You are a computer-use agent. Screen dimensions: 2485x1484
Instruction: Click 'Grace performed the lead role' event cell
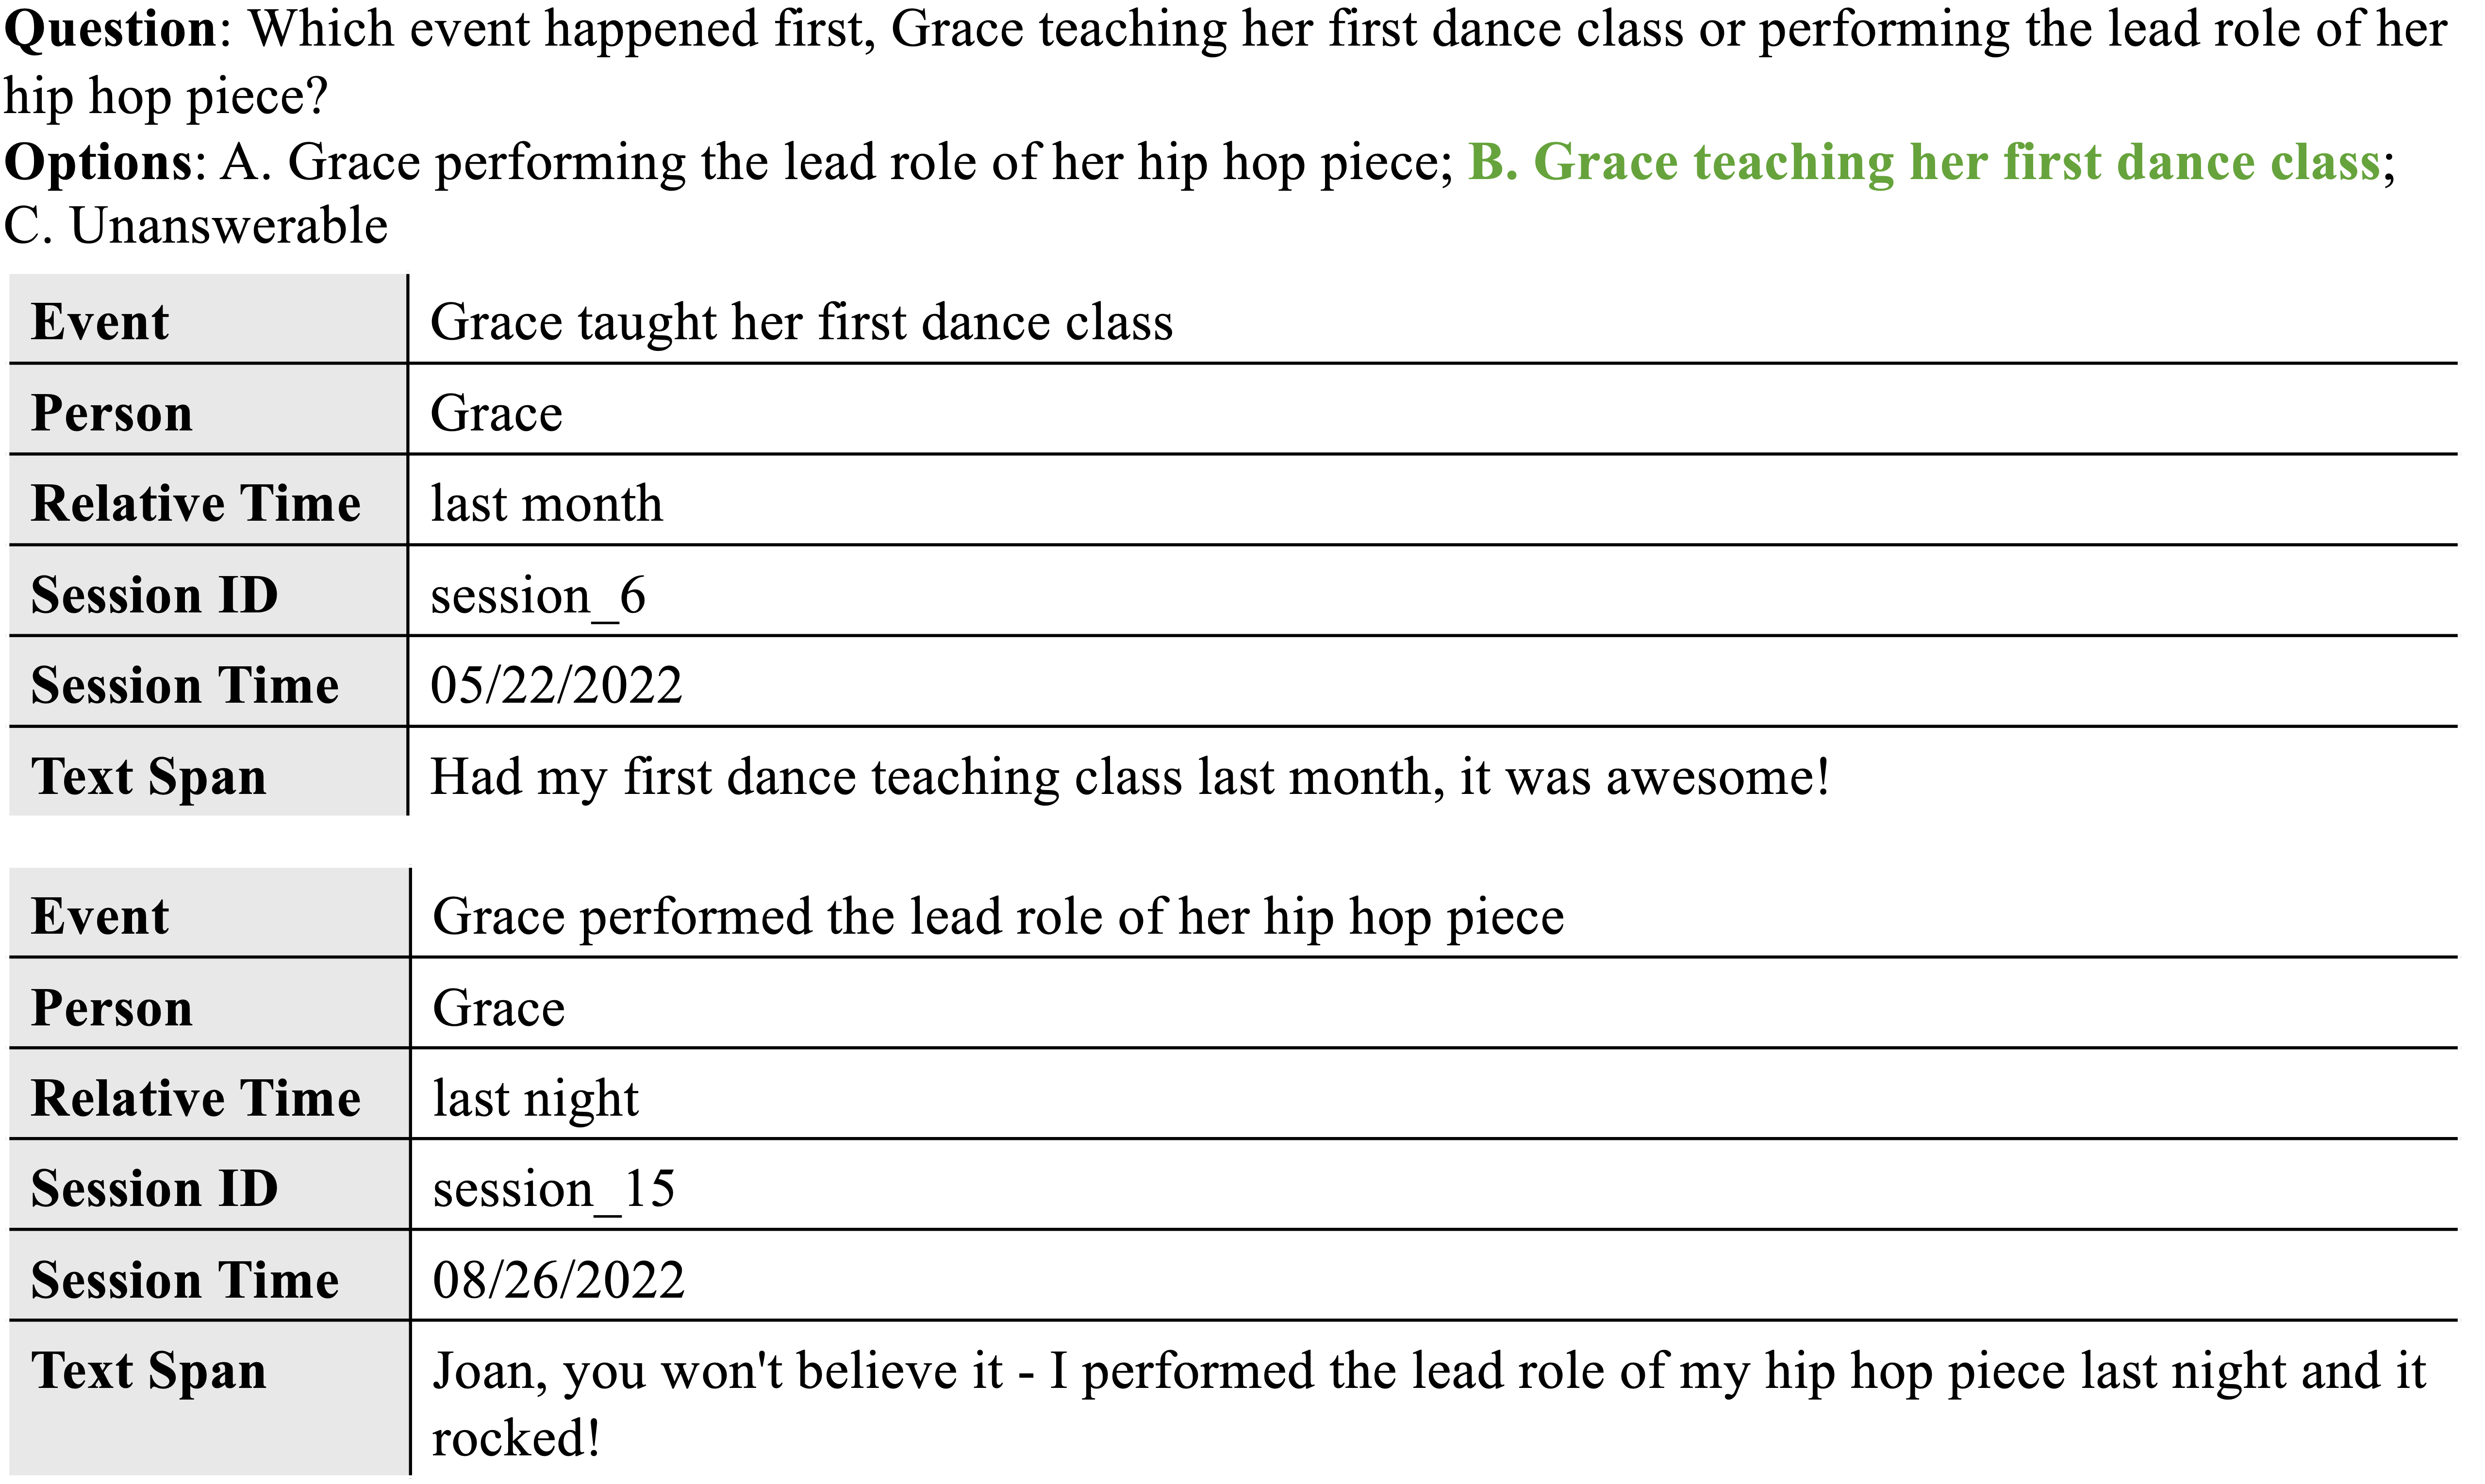pos(998,917)
